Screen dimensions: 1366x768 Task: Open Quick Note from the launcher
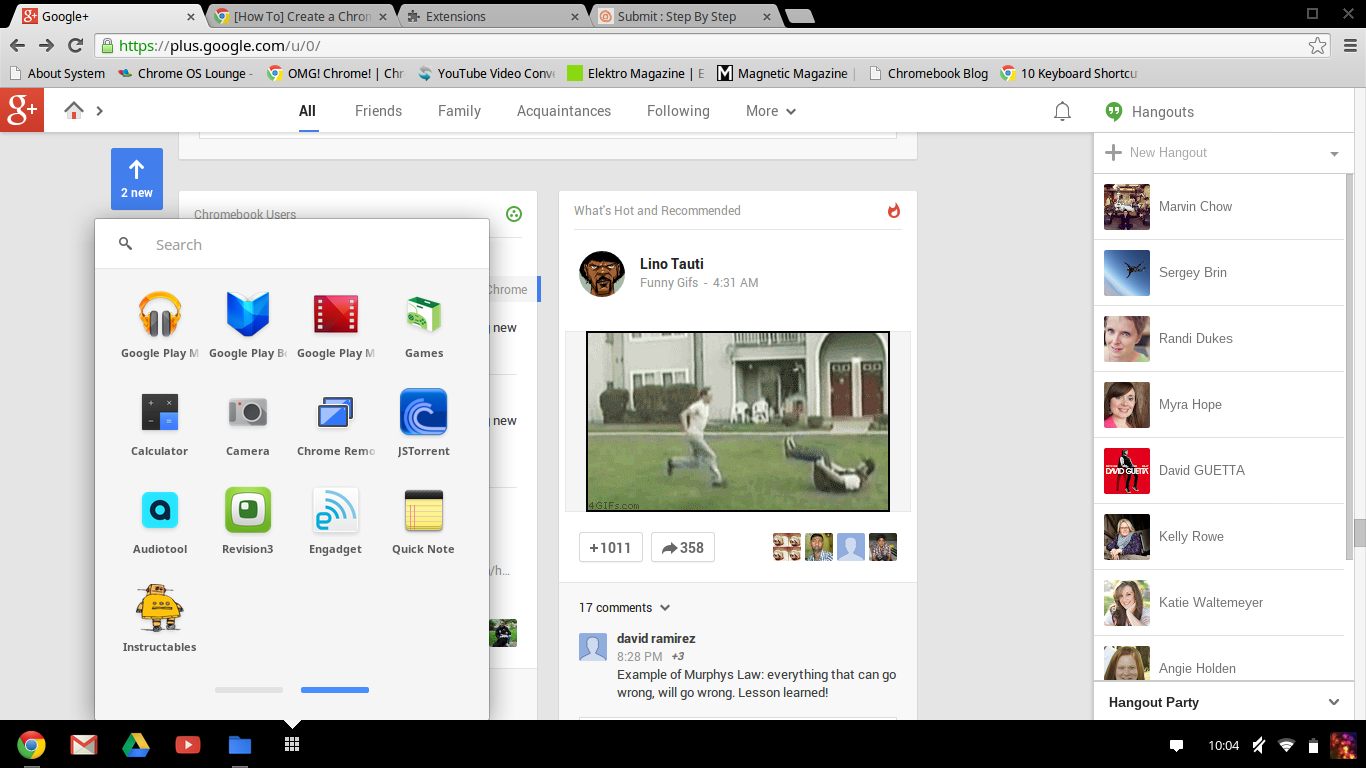tap(423, 509)
